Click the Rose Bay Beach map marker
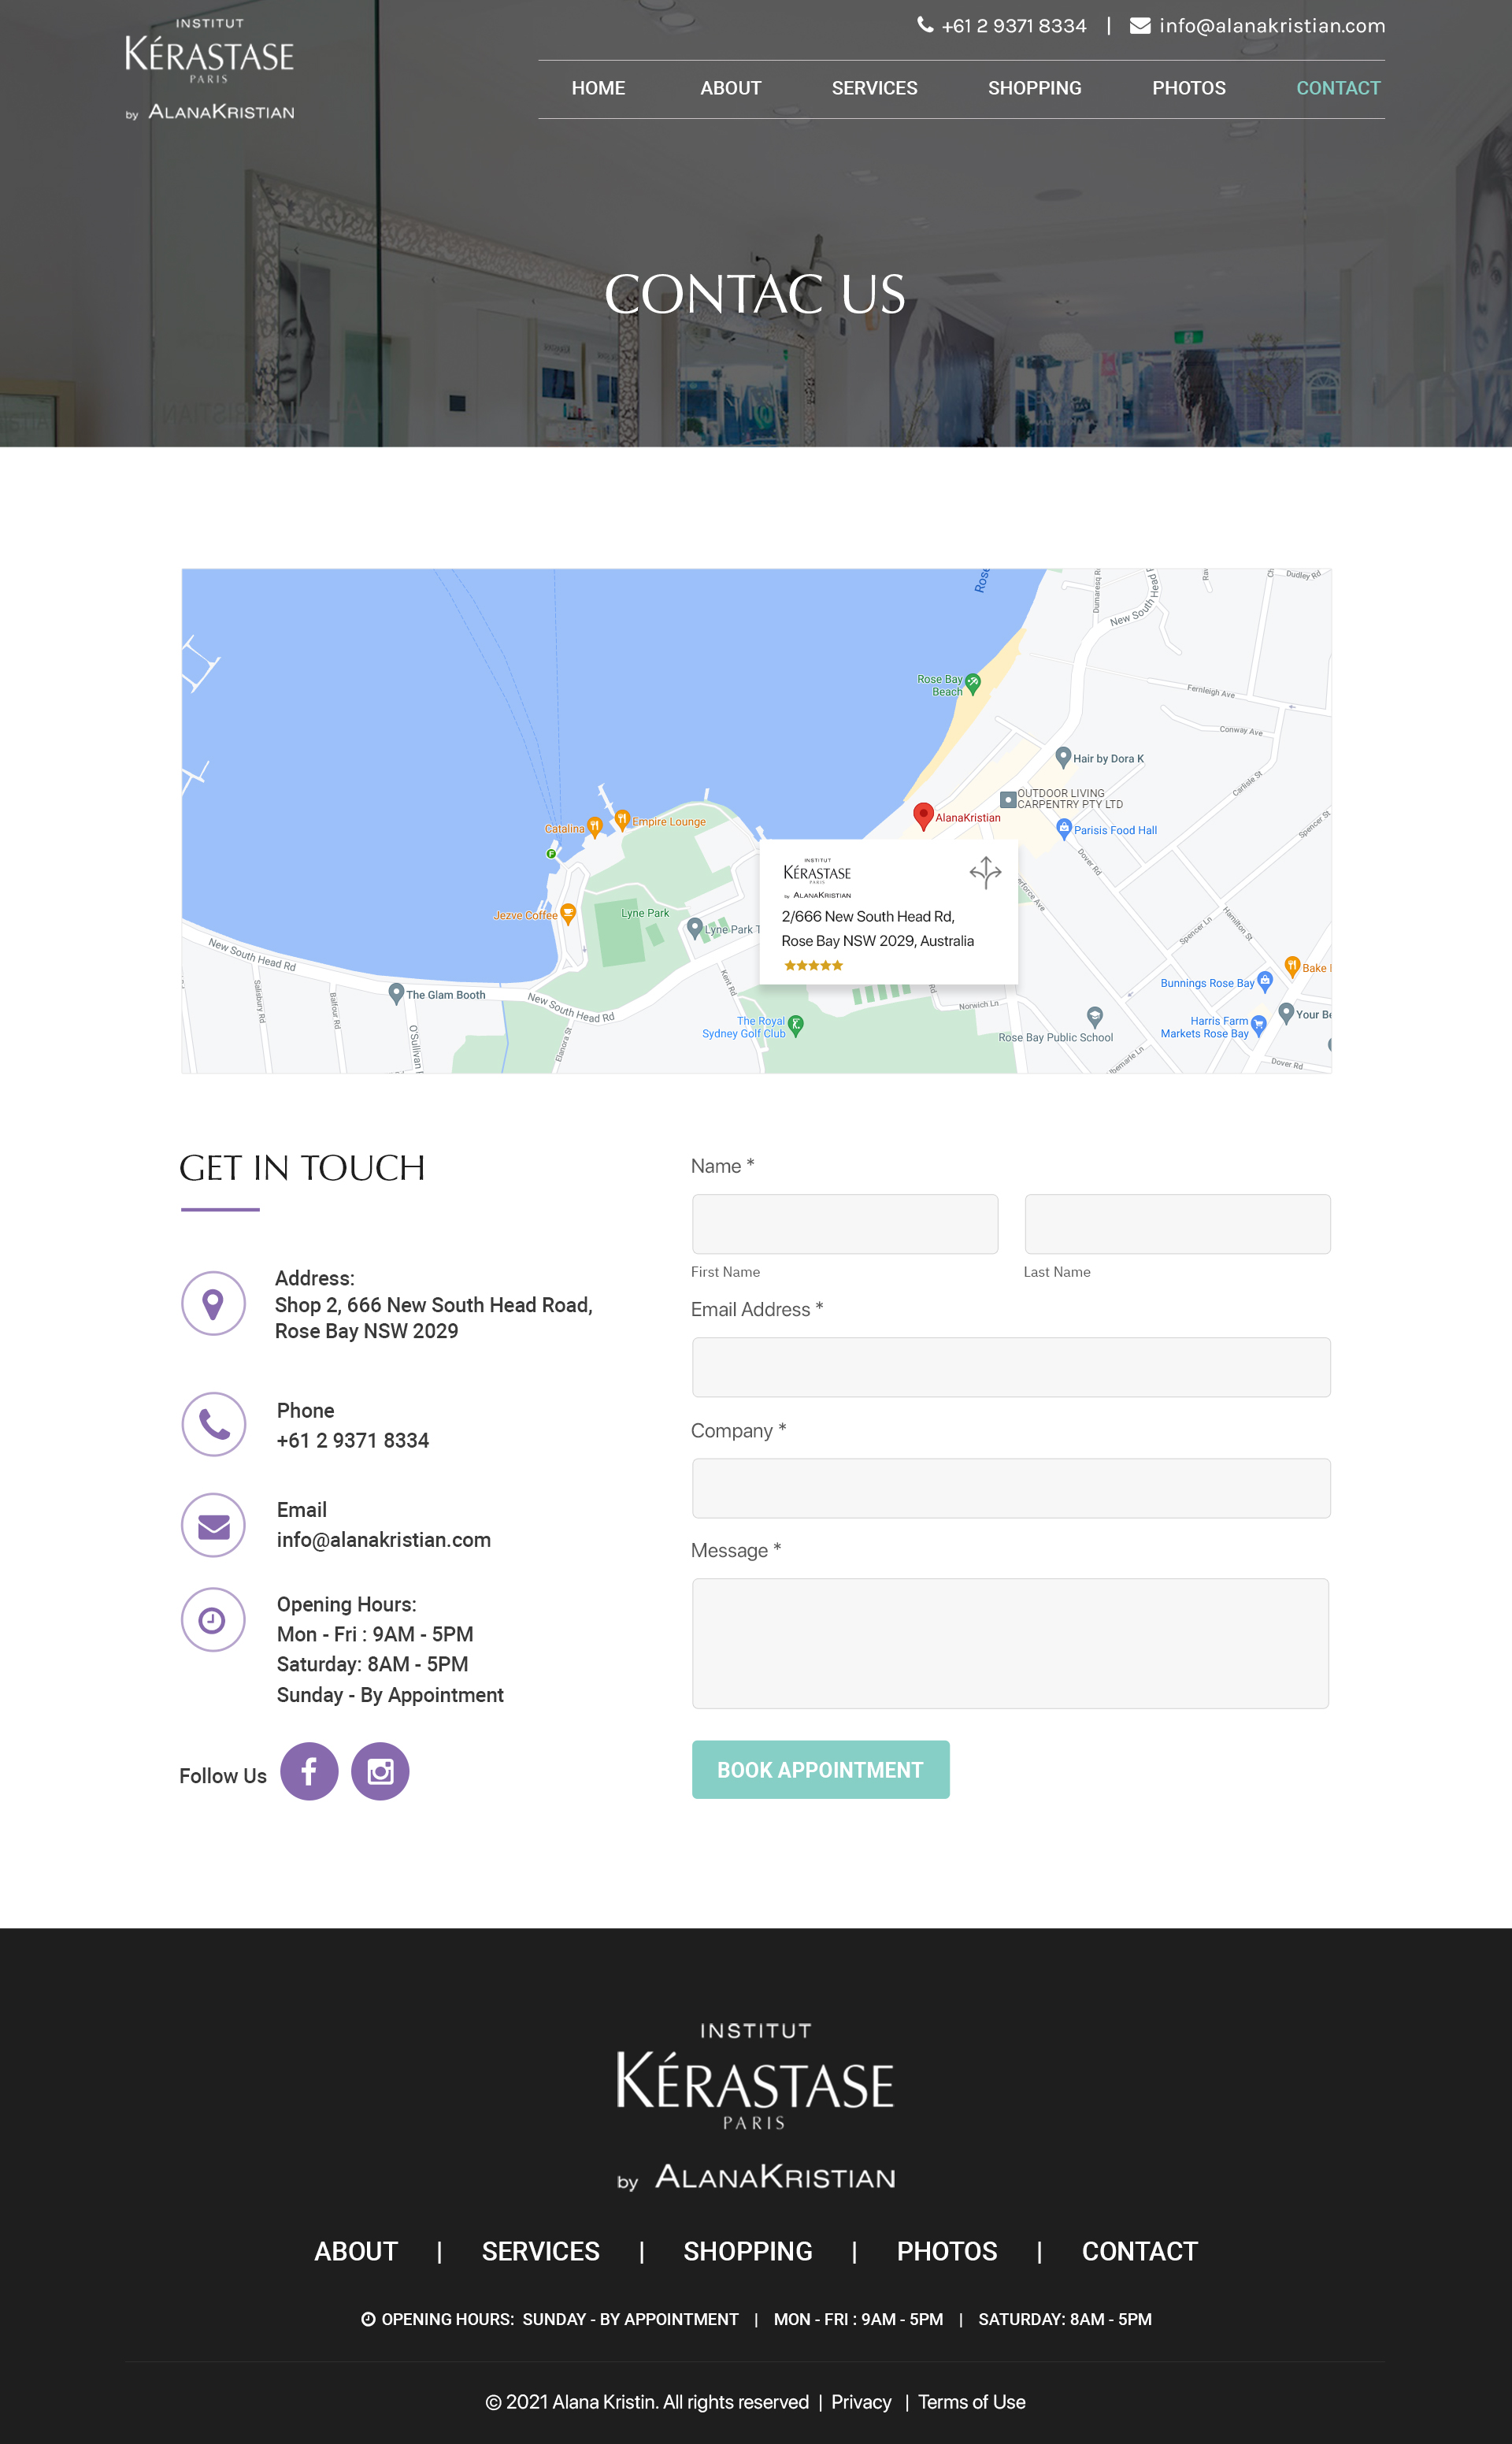The height and width of the screenshot is (2444, 1512). click(973, 683)
